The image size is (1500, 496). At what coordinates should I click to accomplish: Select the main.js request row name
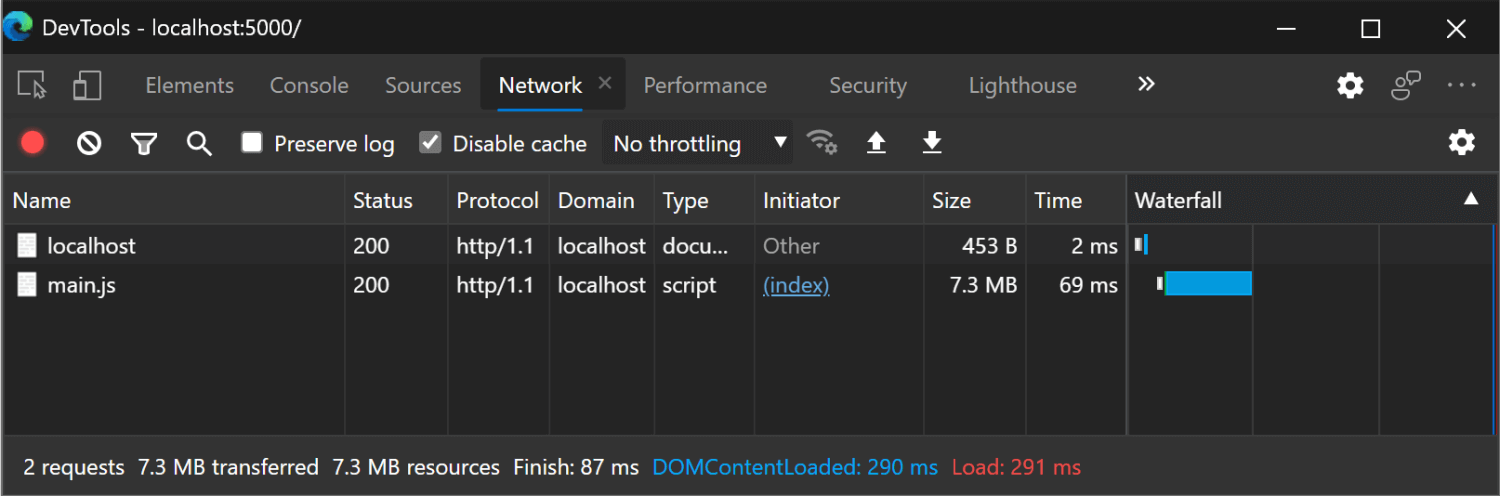point(81,285)
